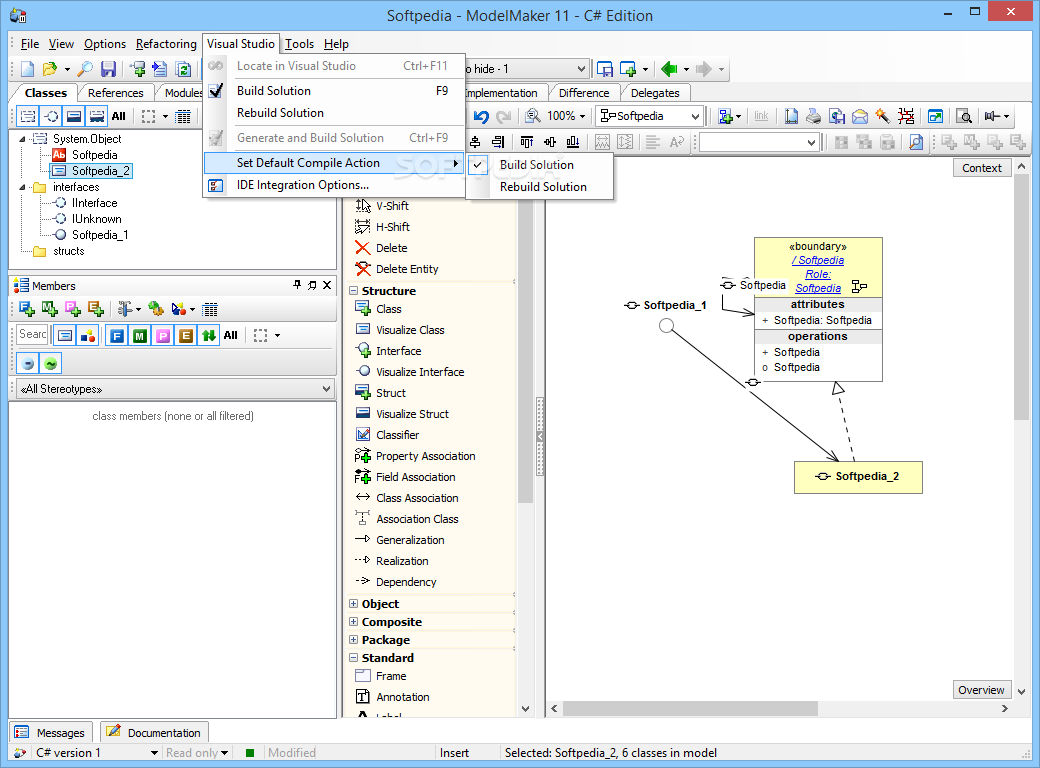Click the horizontal diagram scrollbar thumb
1040x768 pixels.
[690, 708]
